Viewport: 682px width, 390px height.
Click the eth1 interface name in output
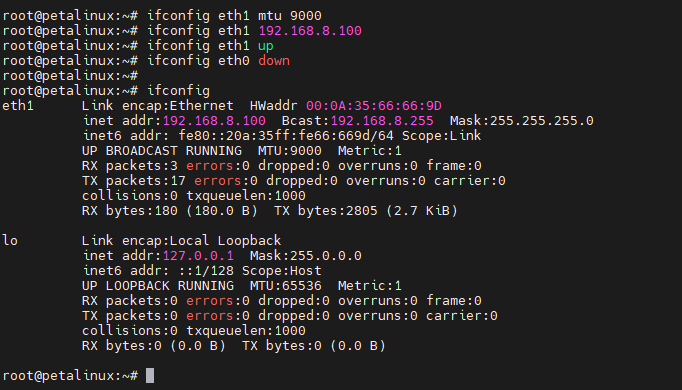(x=18, y=106)
